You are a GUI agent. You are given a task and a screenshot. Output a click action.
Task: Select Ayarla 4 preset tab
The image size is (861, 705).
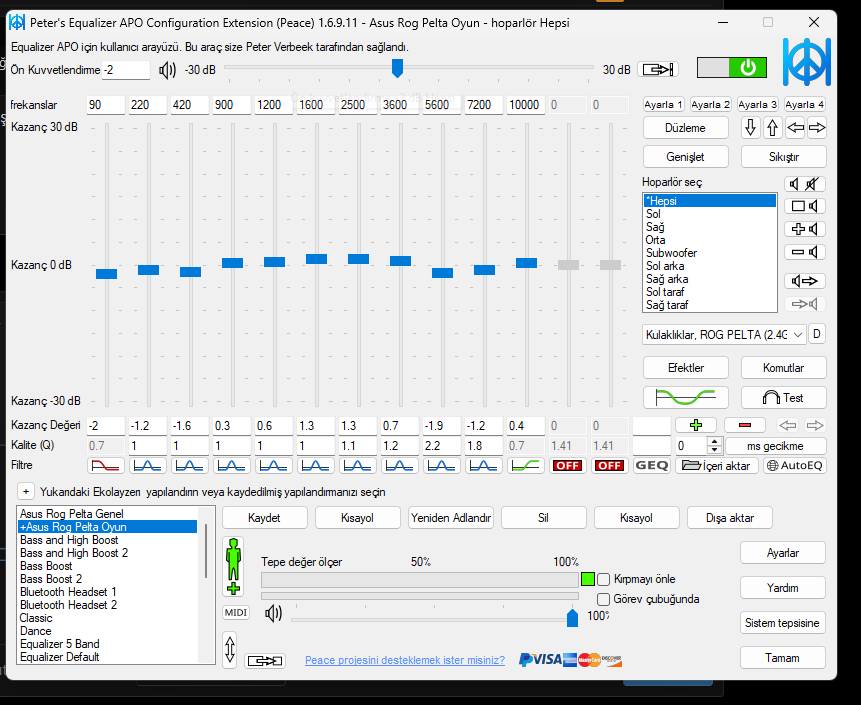pos(804,104)
